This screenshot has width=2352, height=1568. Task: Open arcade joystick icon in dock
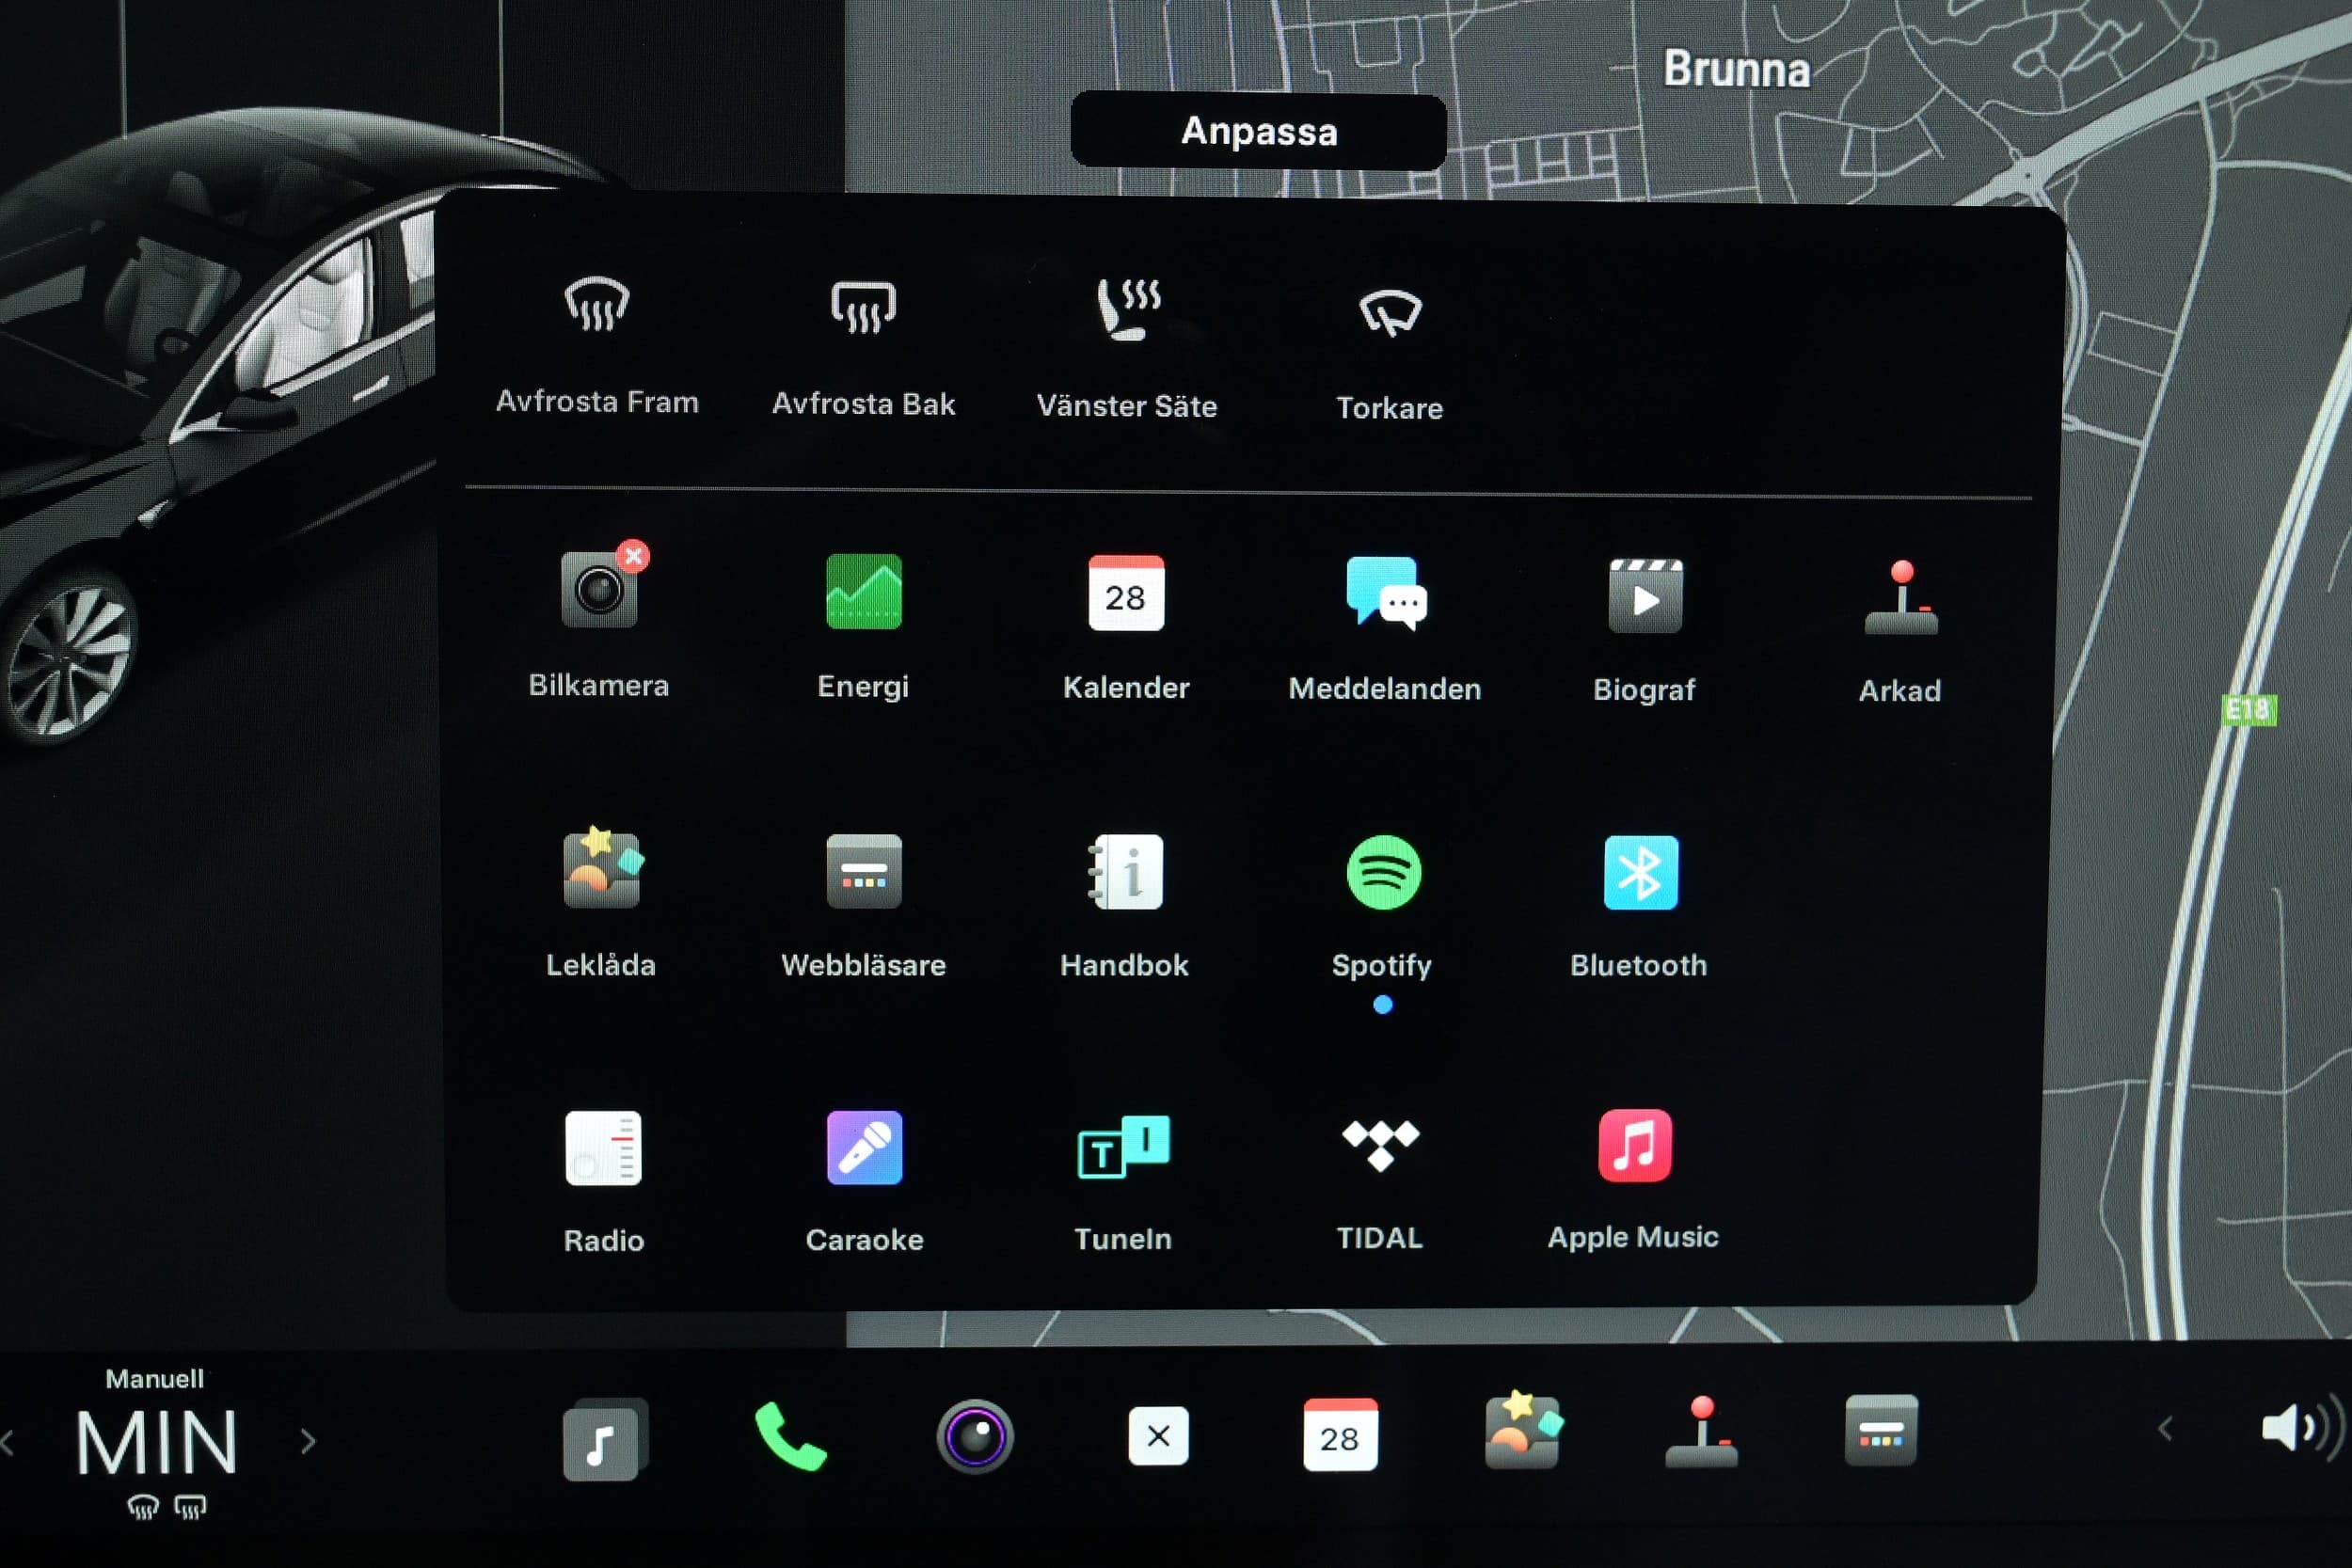1701,1432
